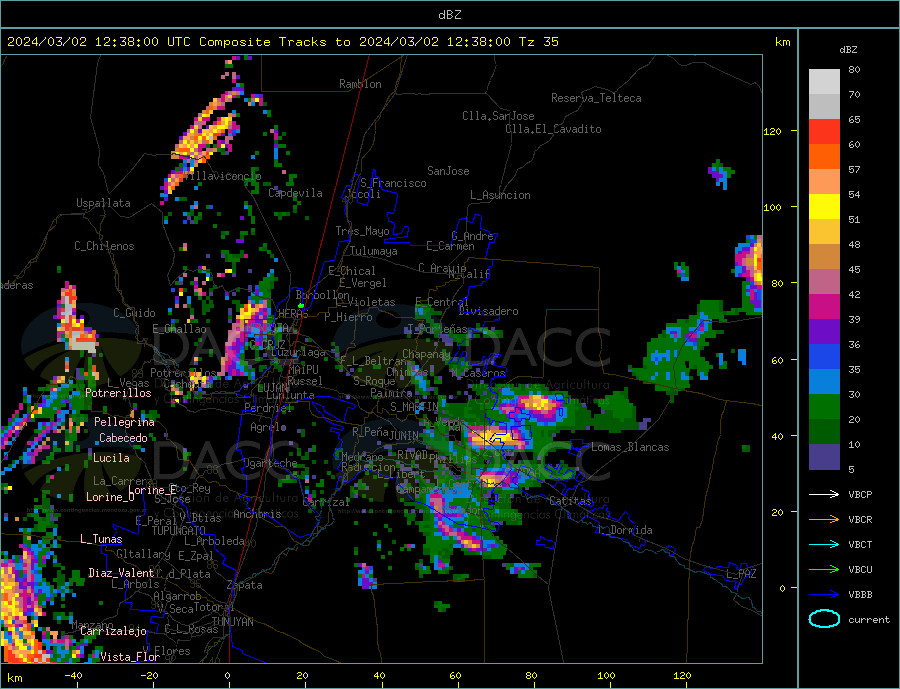Click the C_Guido place label
The width and height of the screenshot is (900, 689).
coord(134,313)
